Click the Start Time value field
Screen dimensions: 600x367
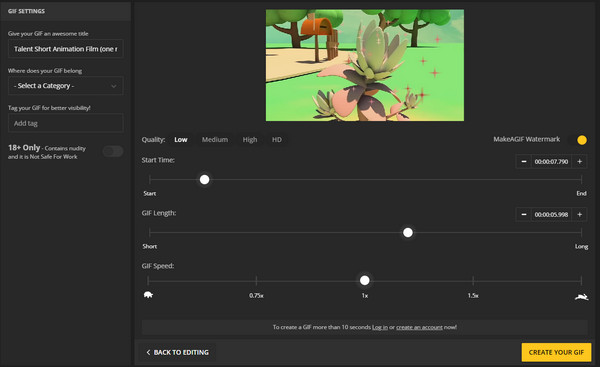[x=551, y=161]
